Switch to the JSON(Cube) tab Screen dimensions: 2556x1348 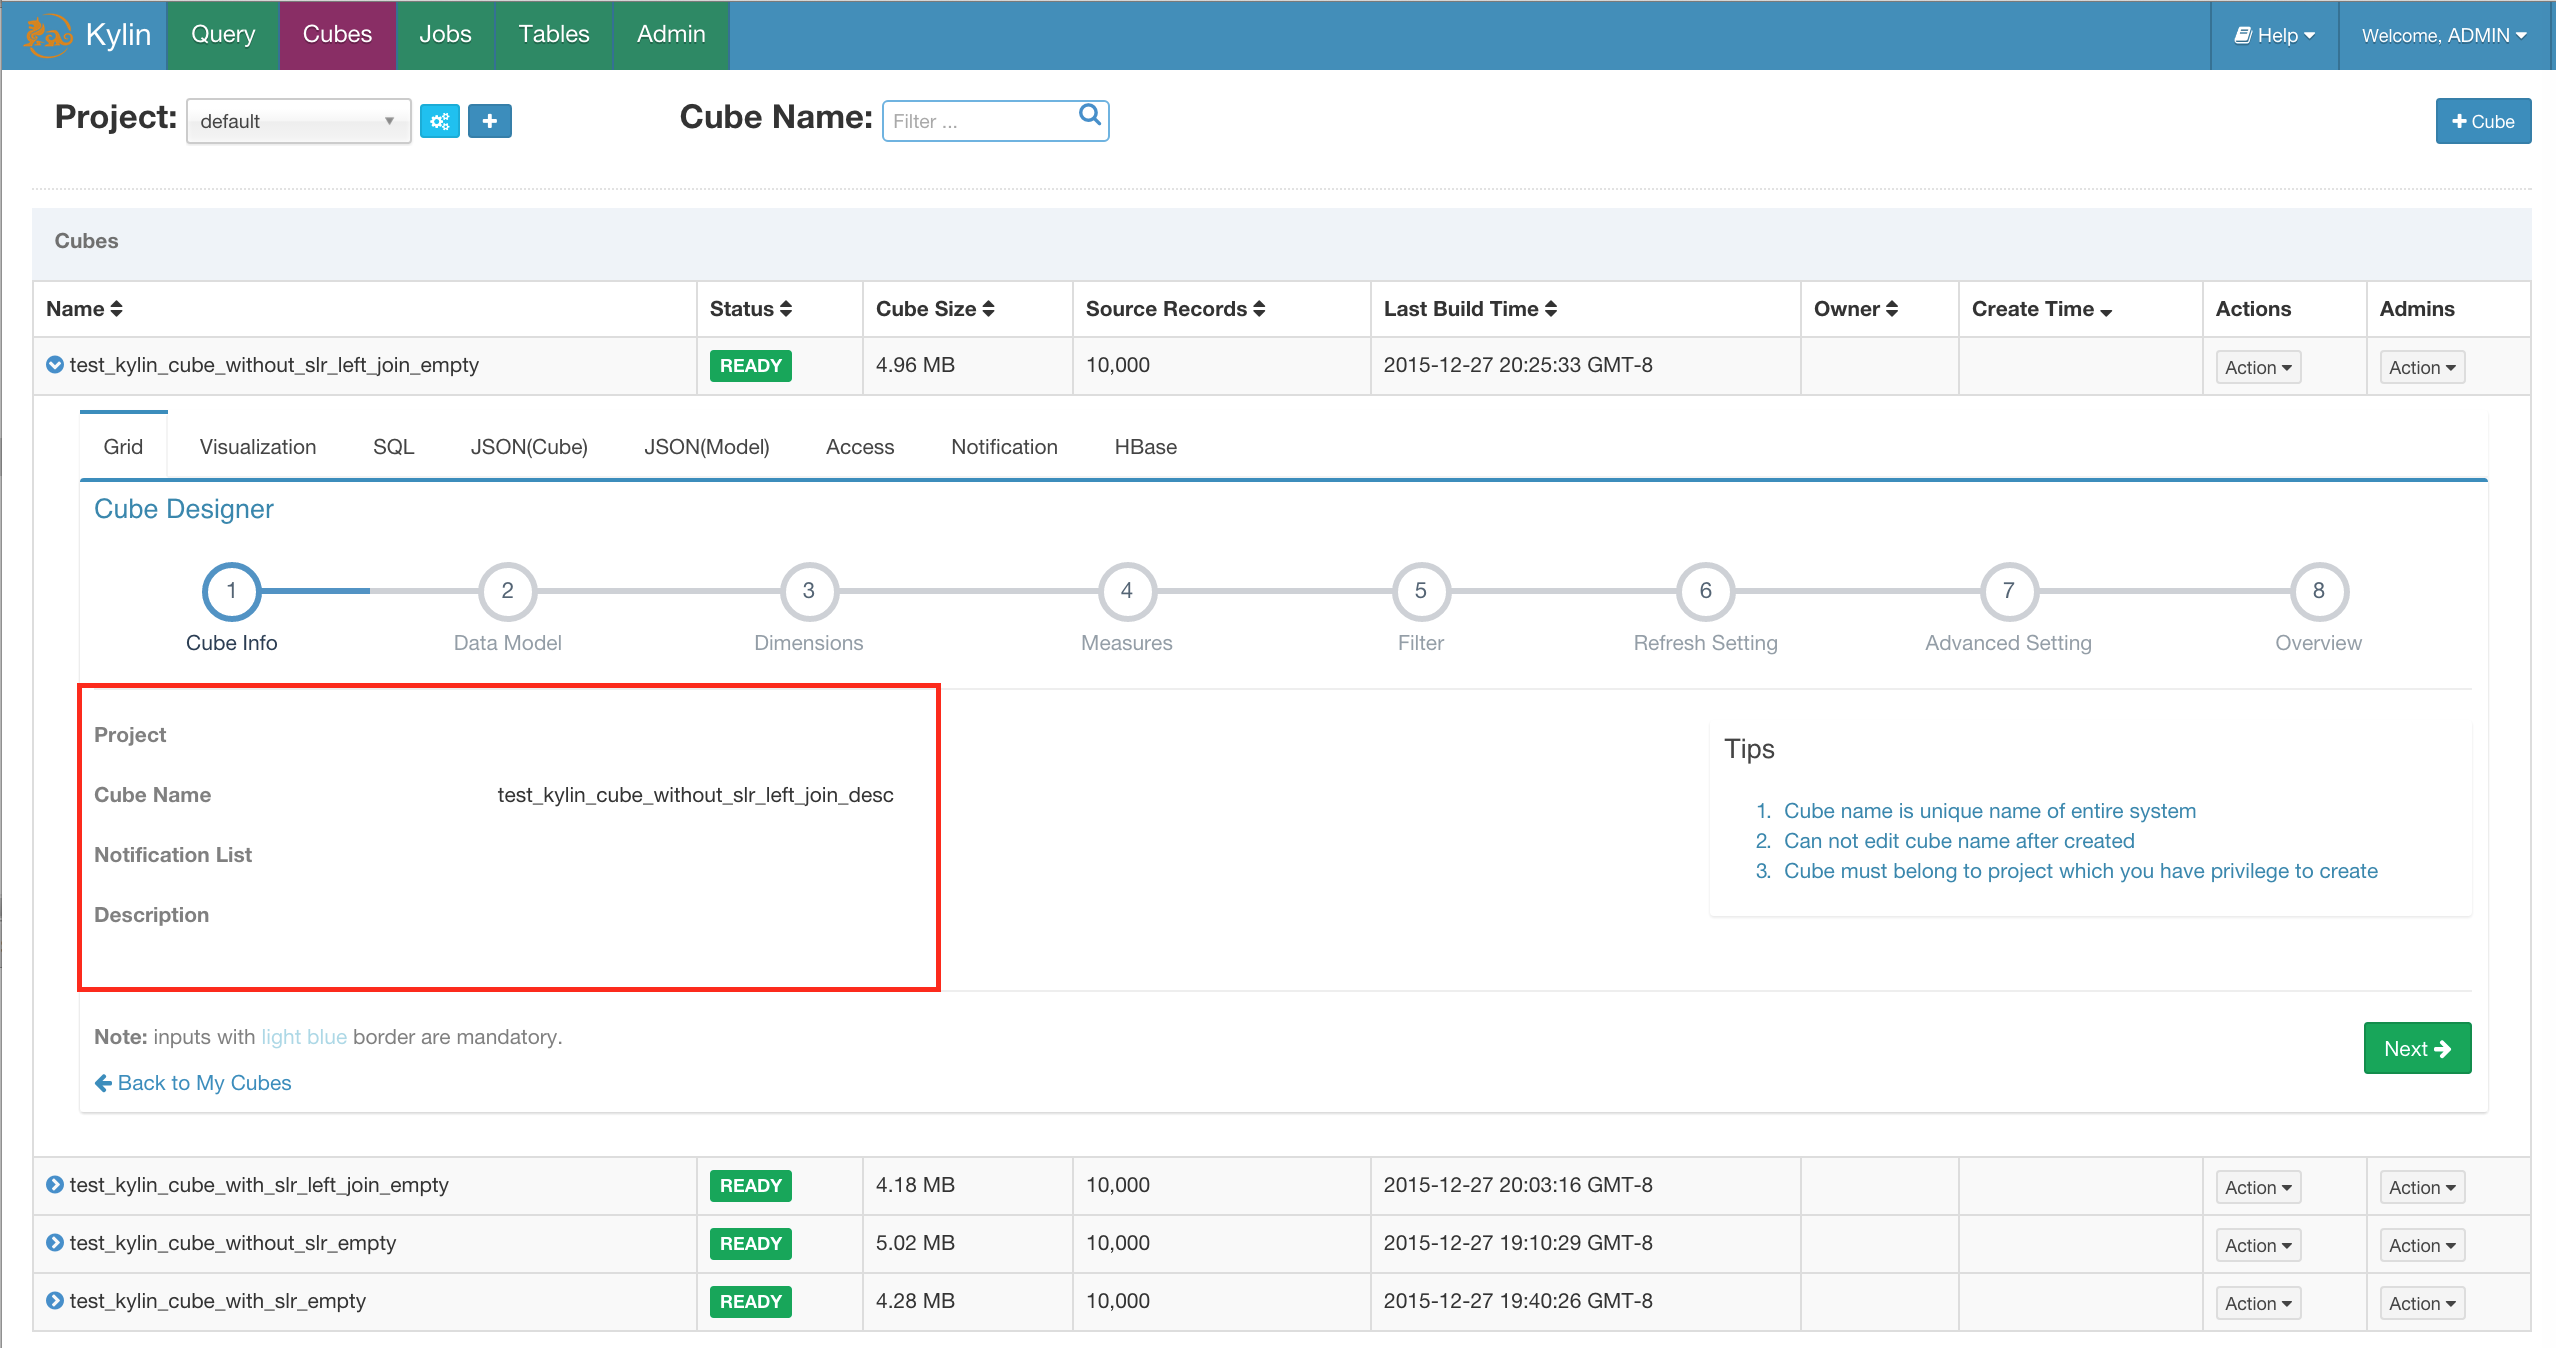tap(529, 447)
